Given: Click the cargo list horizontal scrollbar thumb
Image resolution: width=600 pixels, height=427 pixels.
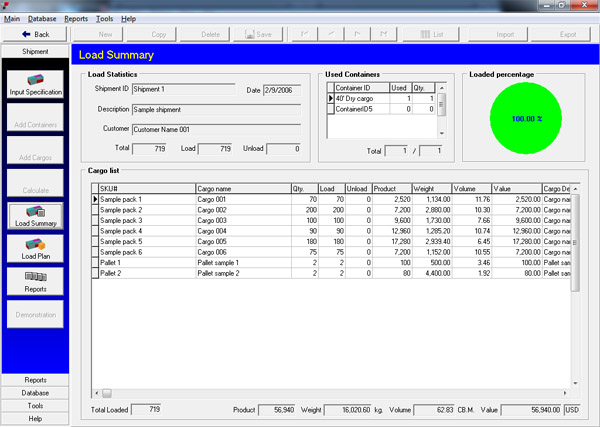Looking at the screenshot, I should point(107,393).
